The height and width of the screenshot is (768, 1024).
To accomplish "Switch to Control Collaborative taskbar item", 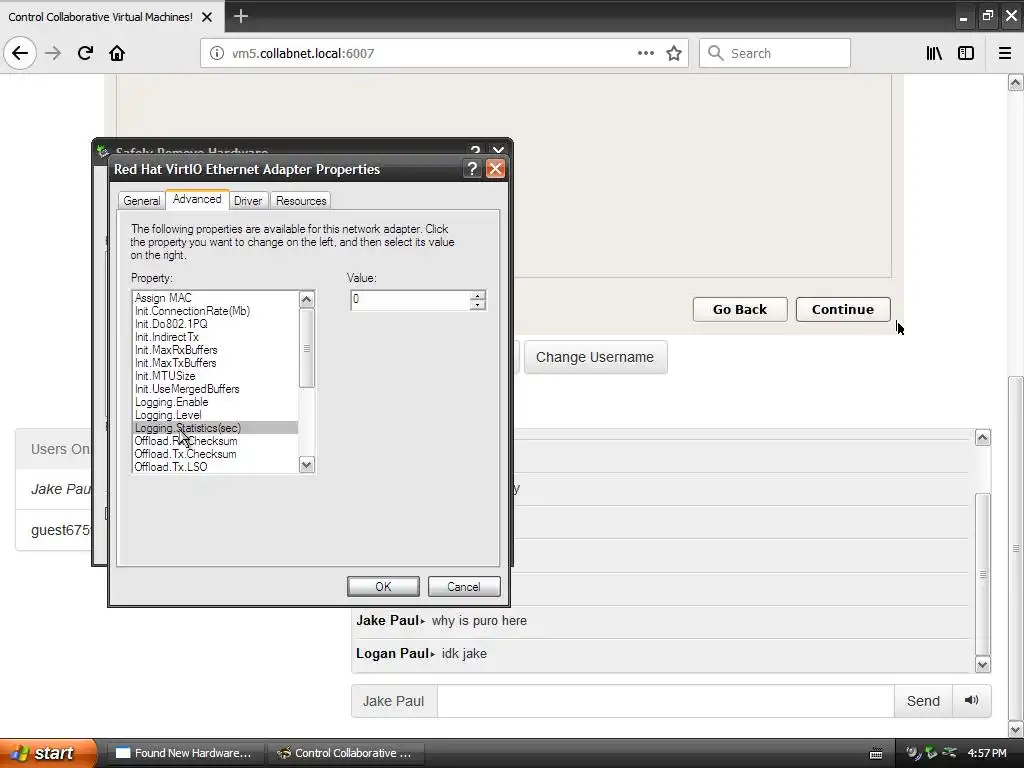I will (x=345, y=753).
